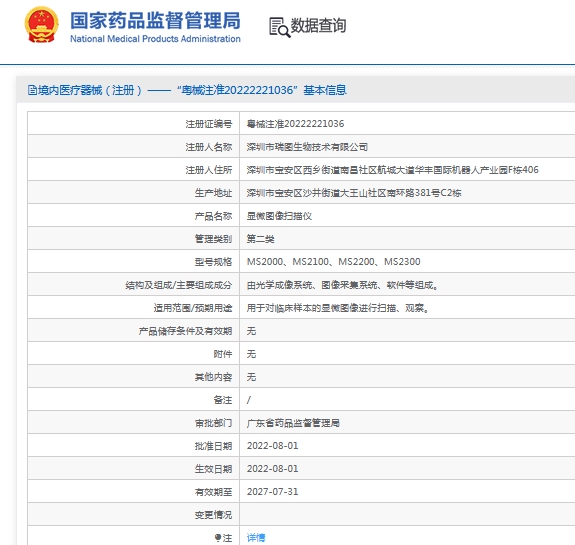Click the 注册证编号 row label

tap(209, 124)
